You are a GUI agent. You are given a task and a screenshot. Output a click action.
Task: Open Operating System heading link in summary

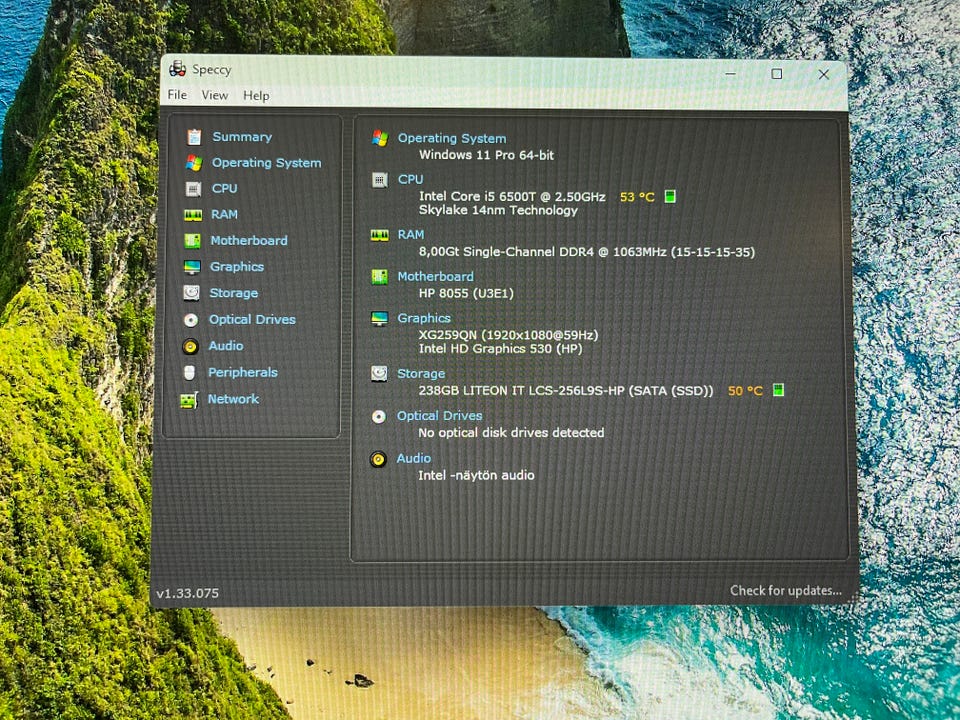452,138
